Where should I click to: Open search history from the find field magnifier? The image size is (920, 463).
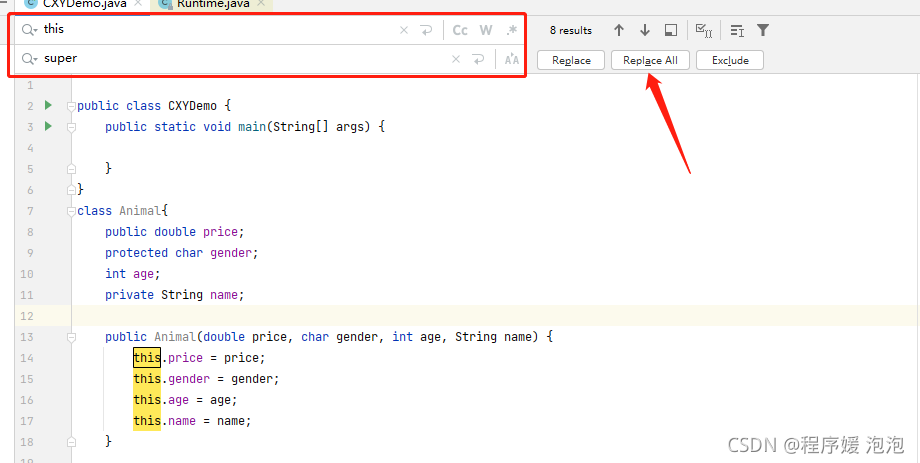(x=29, y=30)
